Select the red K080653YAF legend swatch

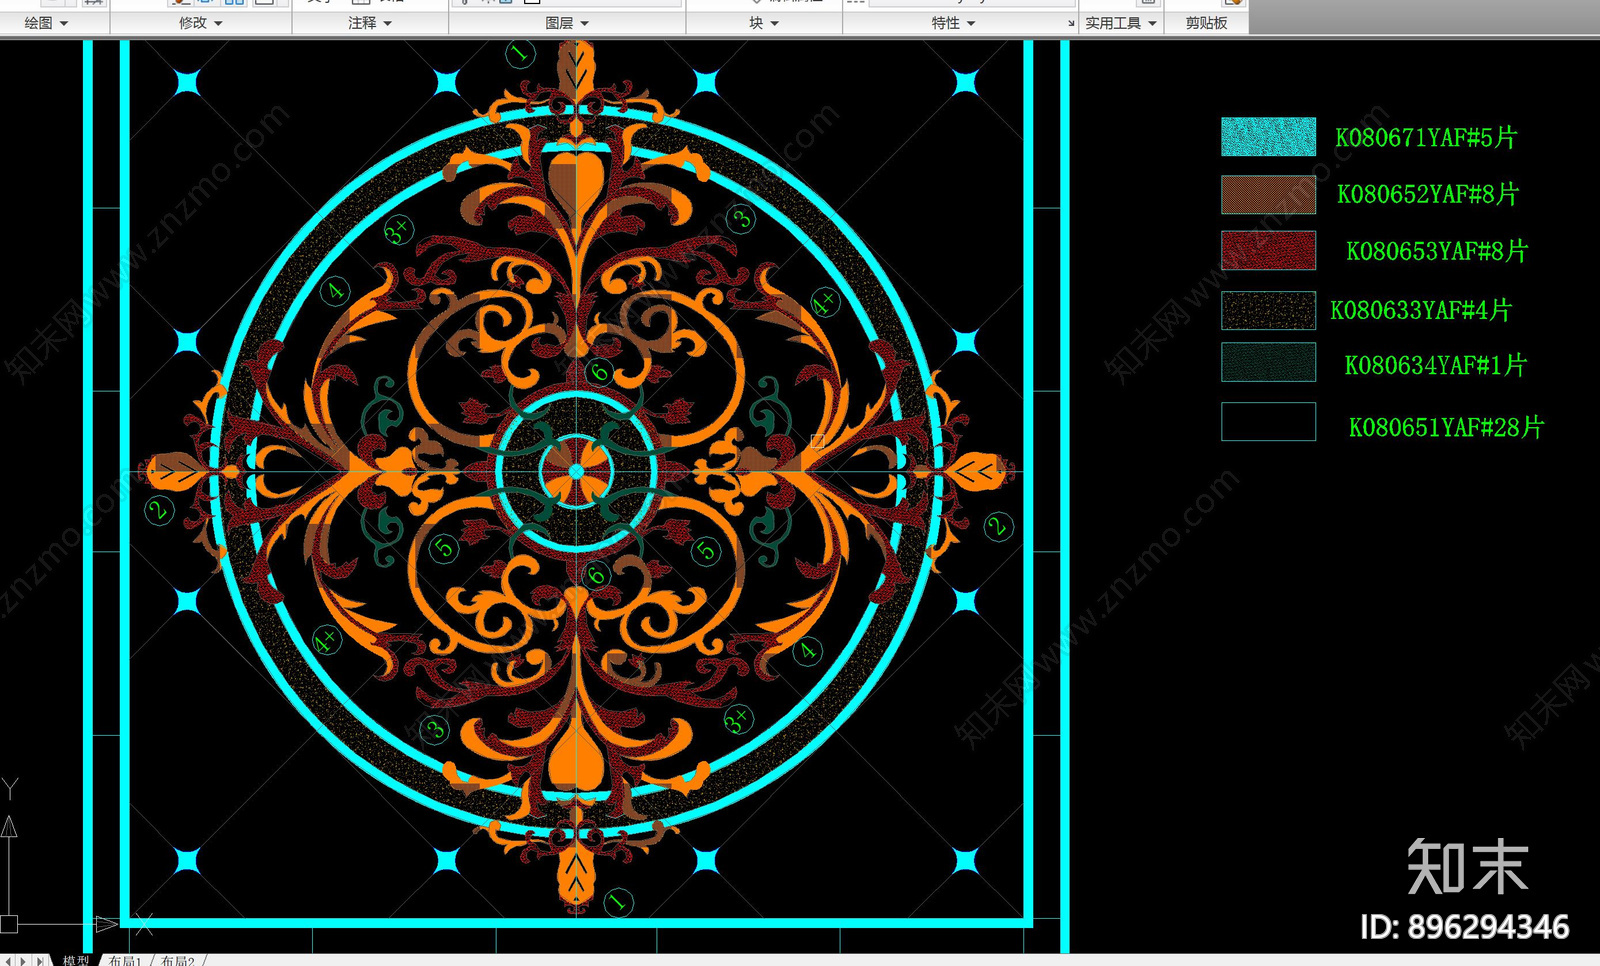(1268, 250)
